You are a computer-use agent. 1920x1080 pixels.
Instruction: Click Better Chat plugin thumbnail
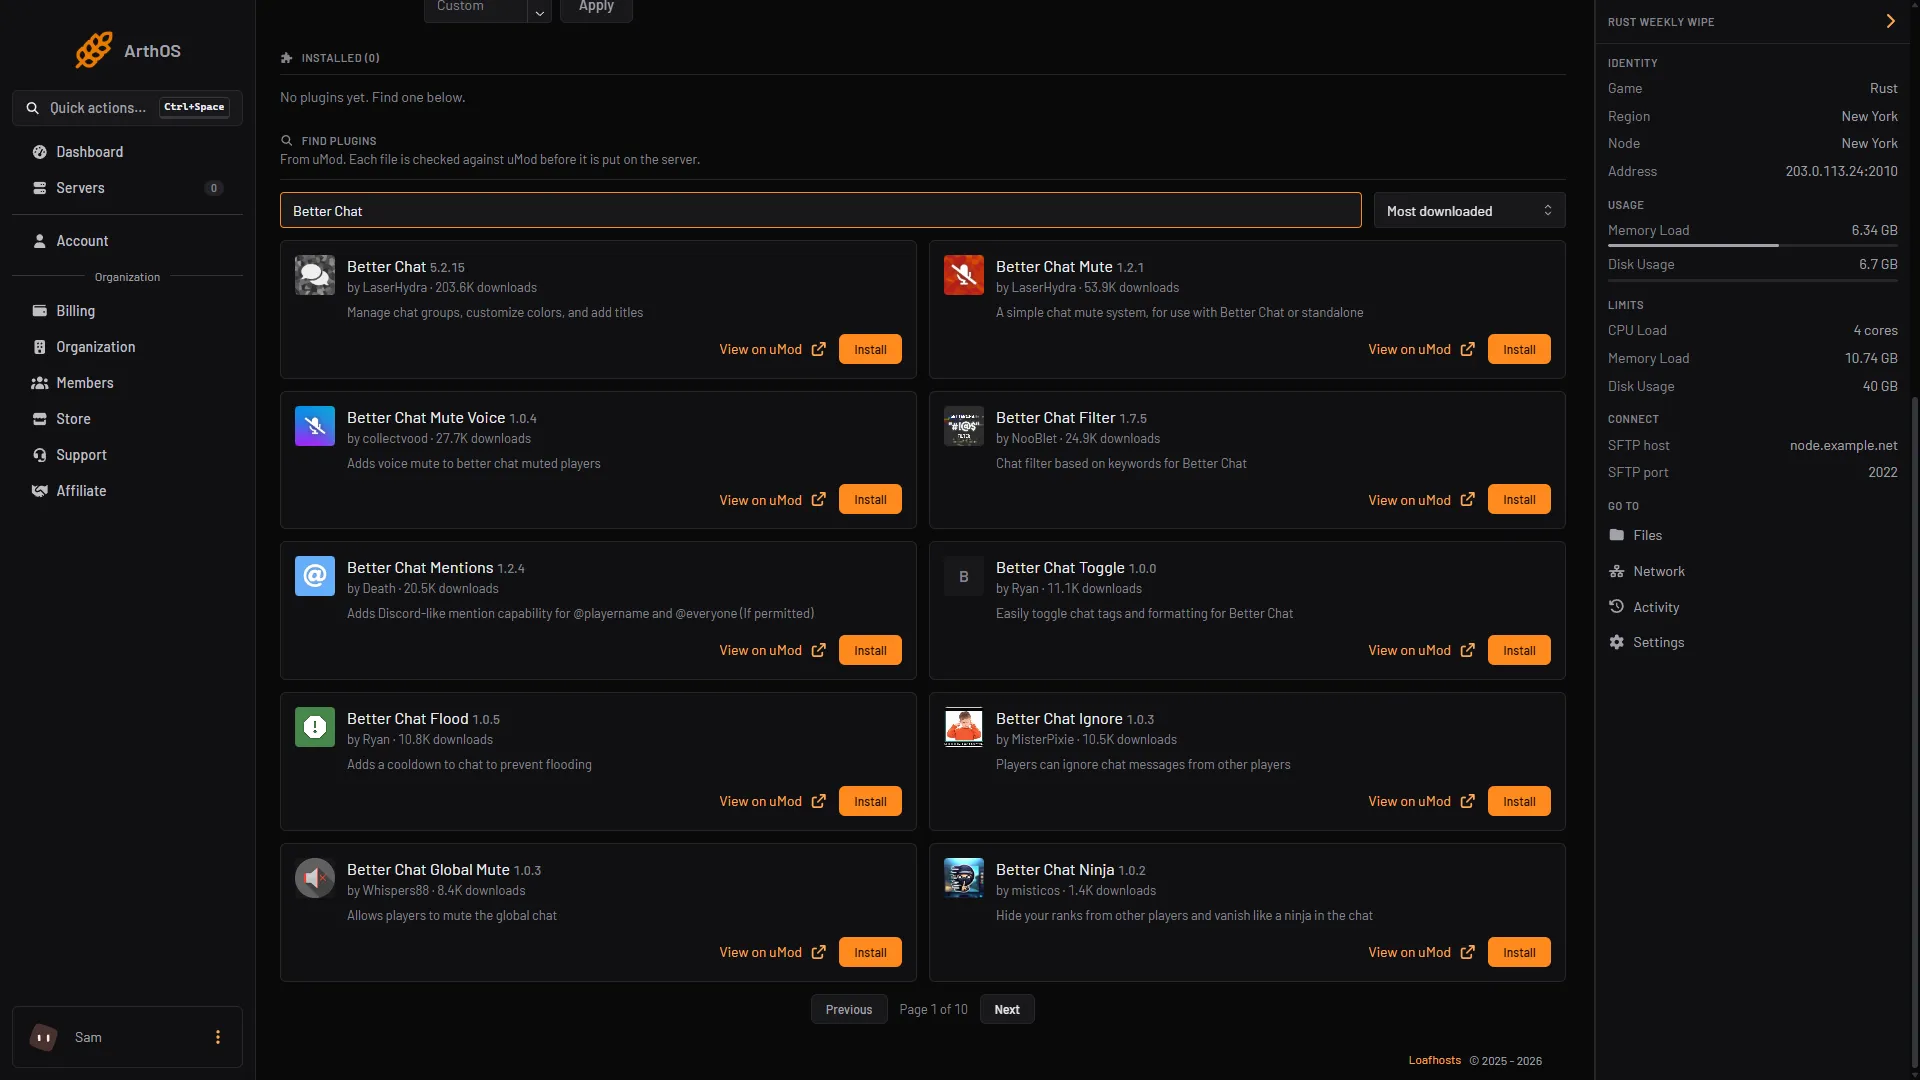(x=315, y=275)
